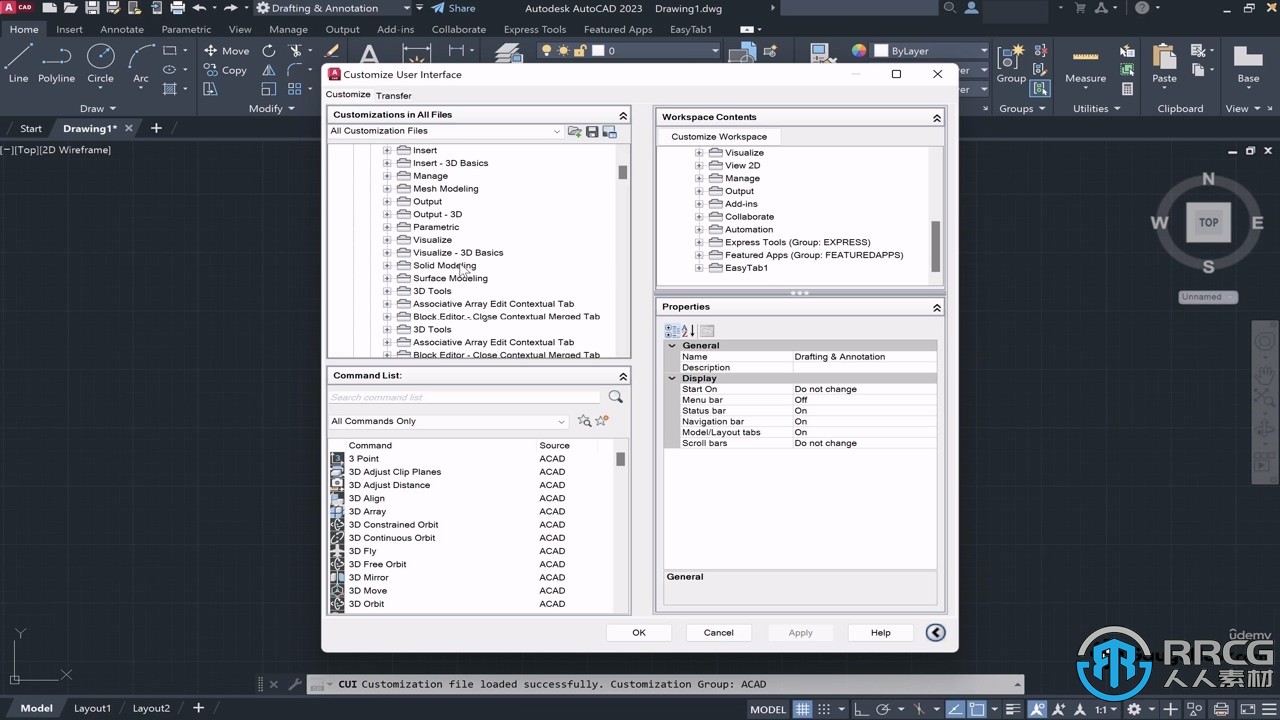Click the Categorized icon in Properties panel
The width and height of the screenshot is (1280, 720).
pos(672,331)
